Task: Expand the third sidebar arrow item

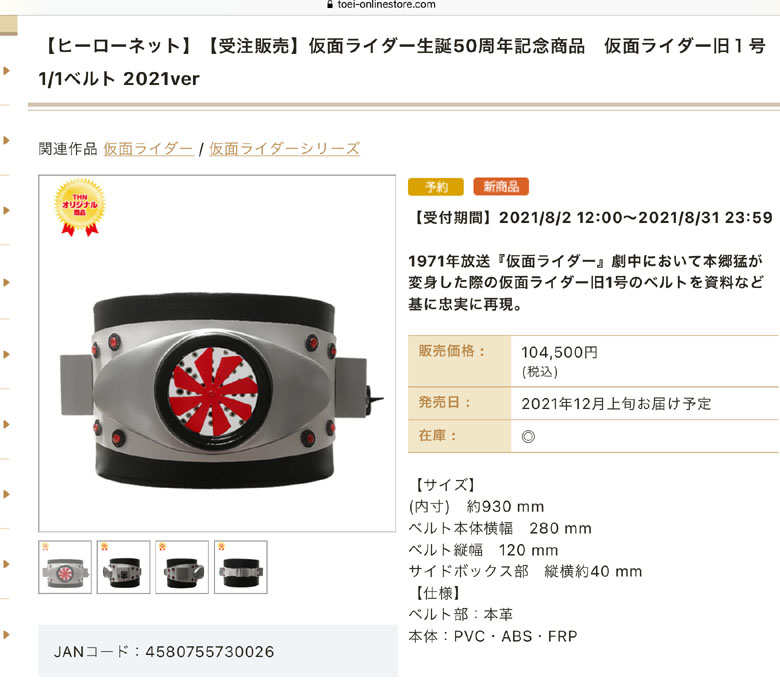Action: coord(6,210)
